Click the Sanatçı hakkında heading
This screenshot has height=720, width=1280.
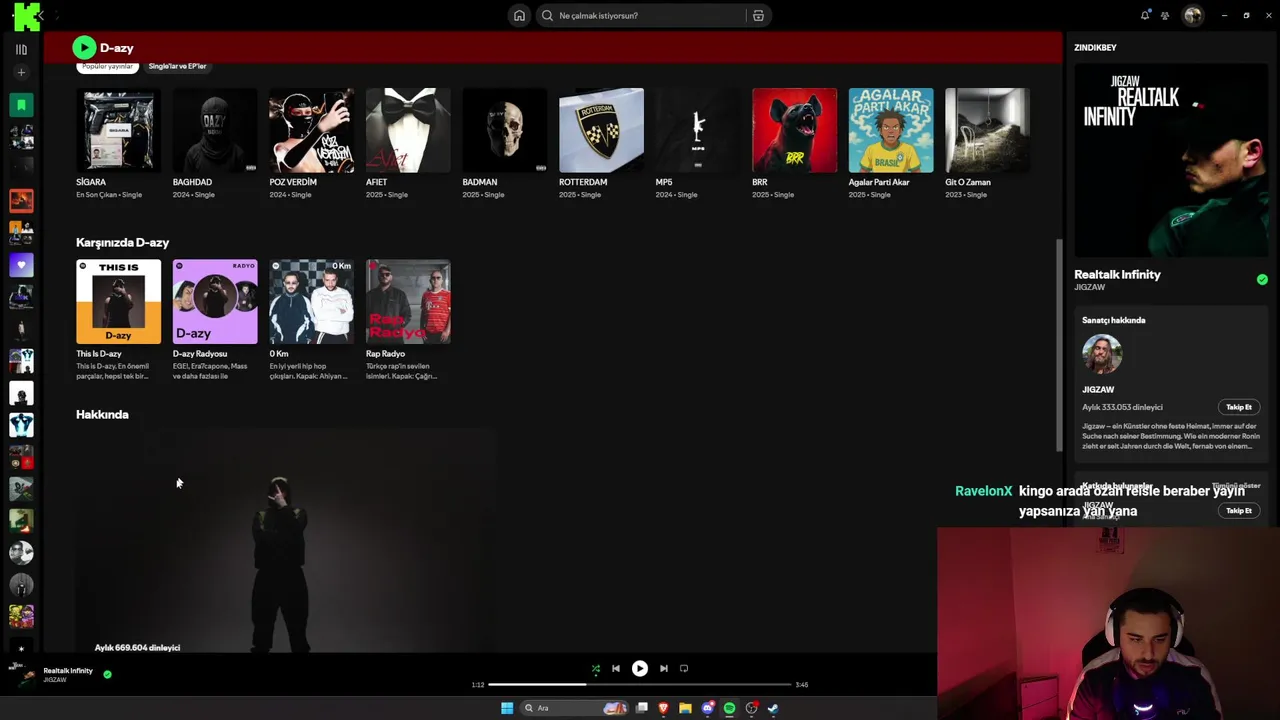coord(1113,320)
